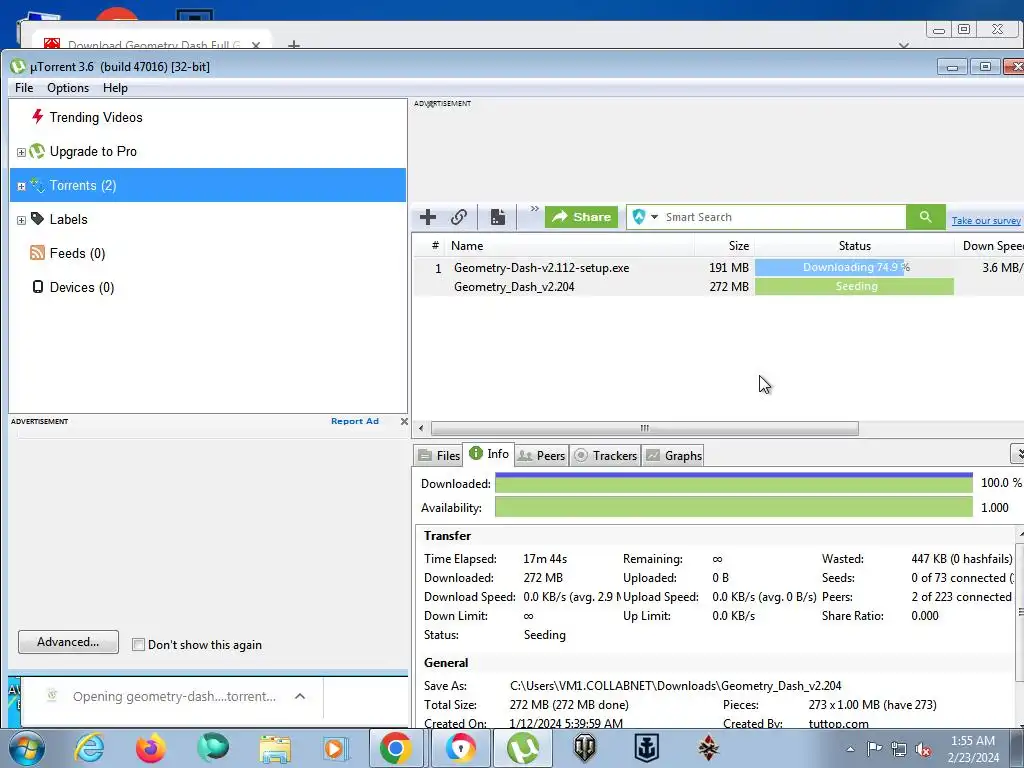The width and height of the screenshot is (1024, 768).
Task: Close the Download Geometry Dash browser tab
Action: 256,45
